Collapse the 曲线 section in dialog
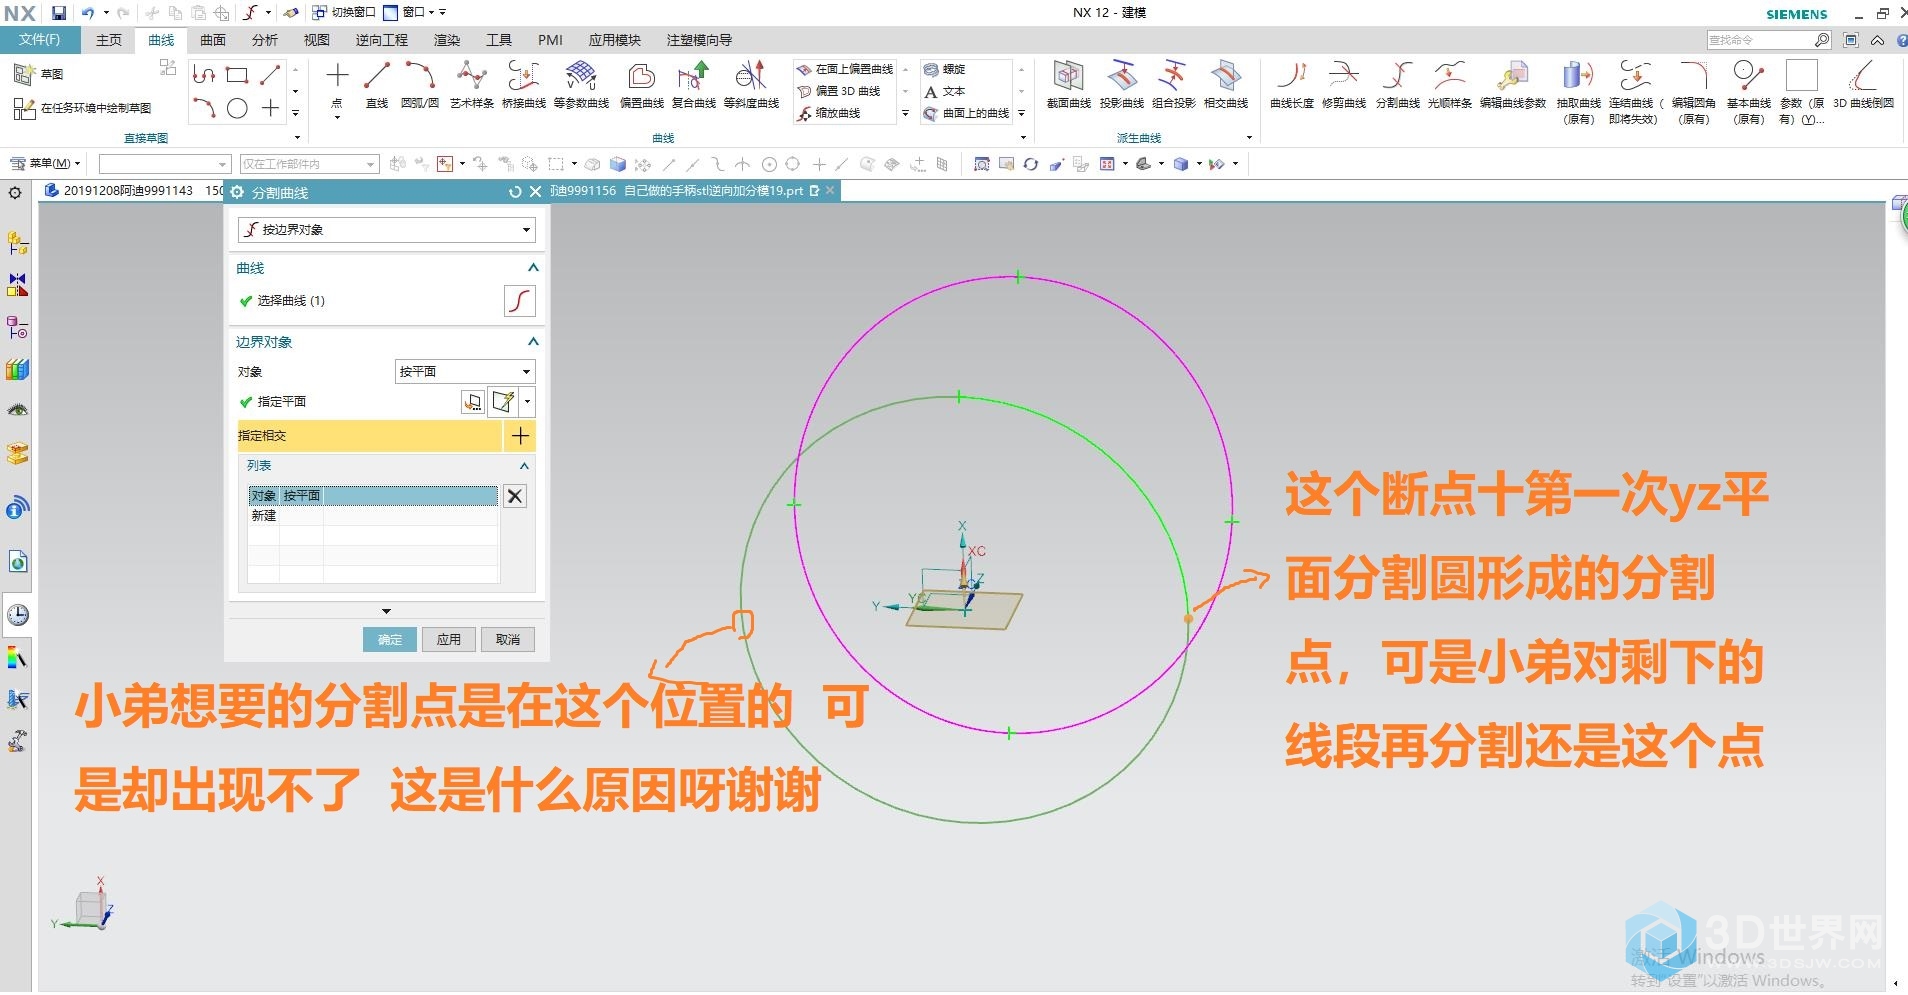Image resolution: width=1908 pixels, height=995 pixels. [533, 267]
